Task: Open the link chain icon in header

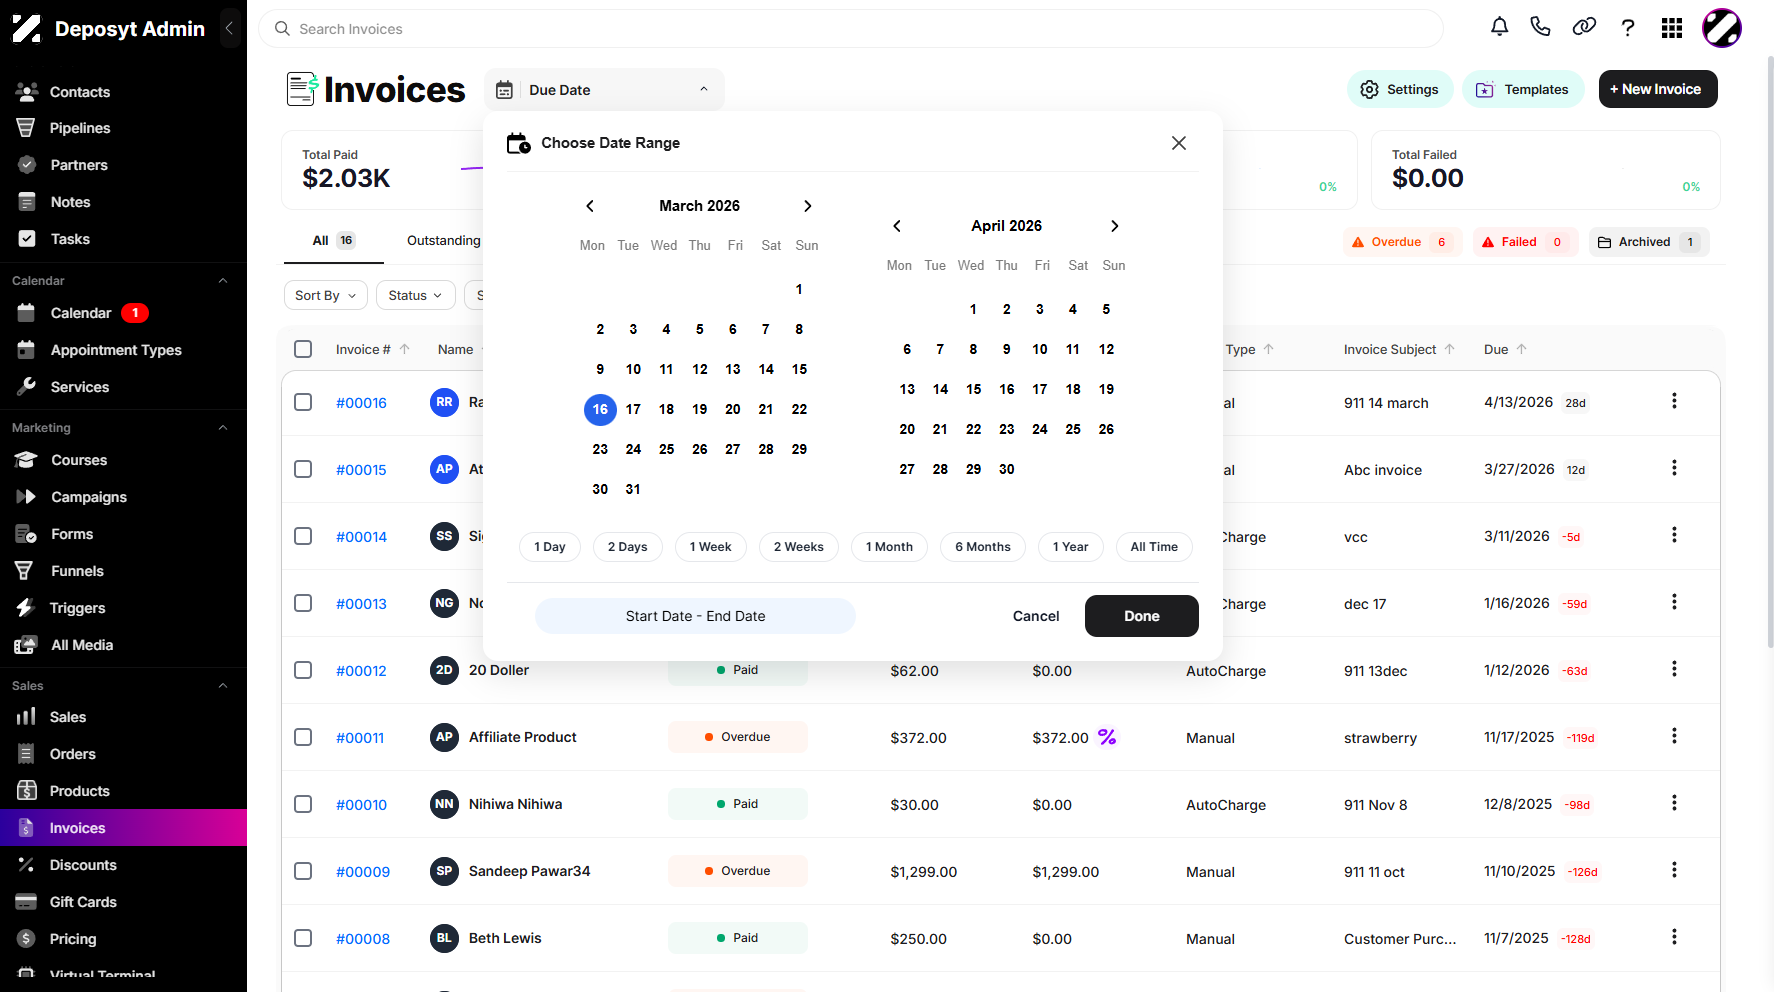Action: [1584, 28]
